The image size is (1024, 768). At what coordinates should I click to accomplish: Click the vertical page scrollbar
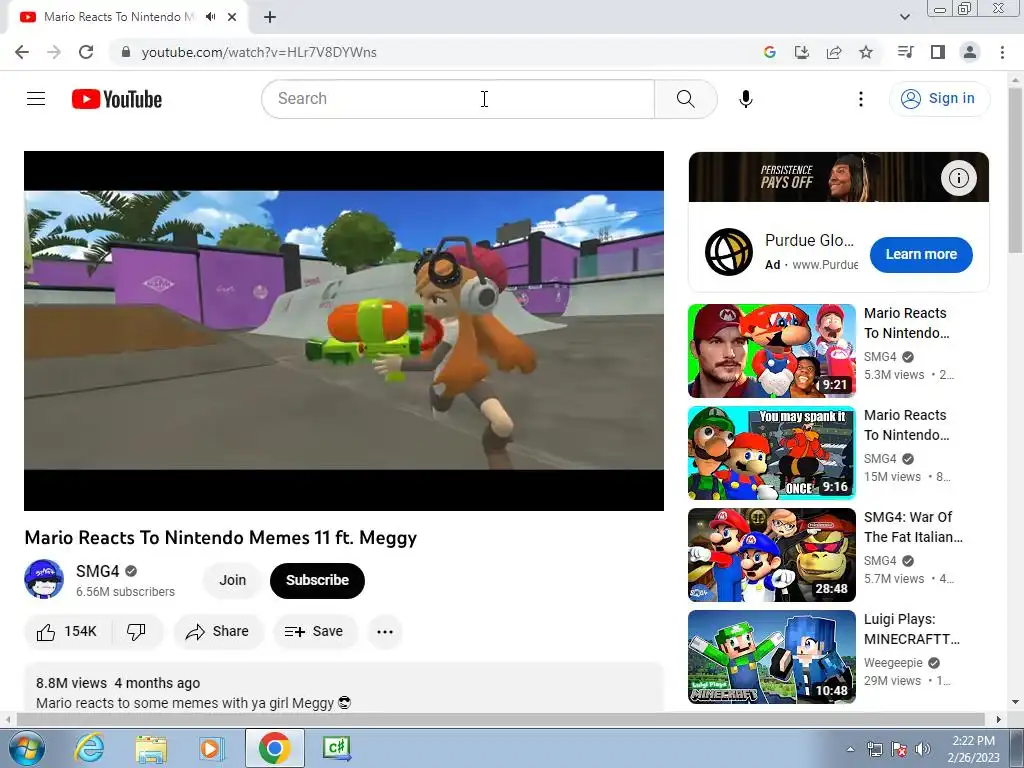1015,170
